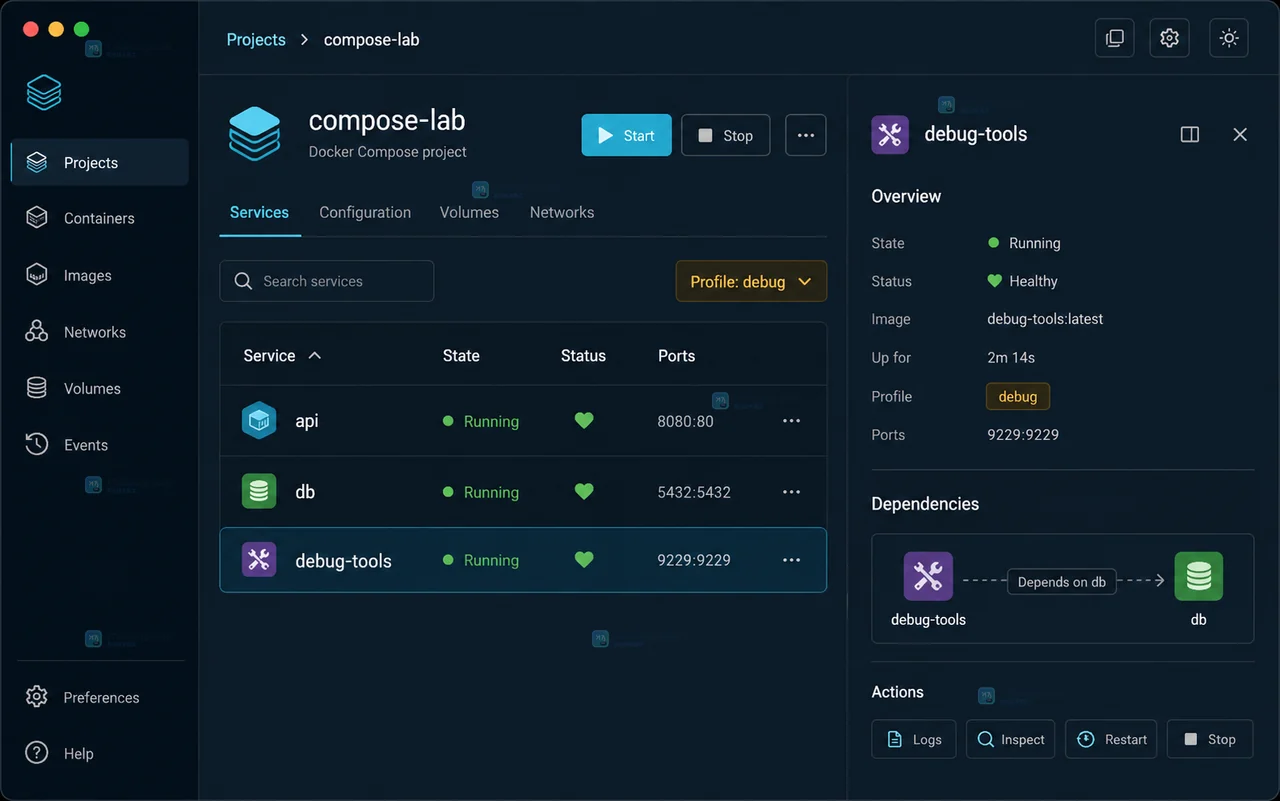The height and width of the screenshot is (801, 1280).
Task: Go to Images in sidebar
Action: (x=99, y=275)
